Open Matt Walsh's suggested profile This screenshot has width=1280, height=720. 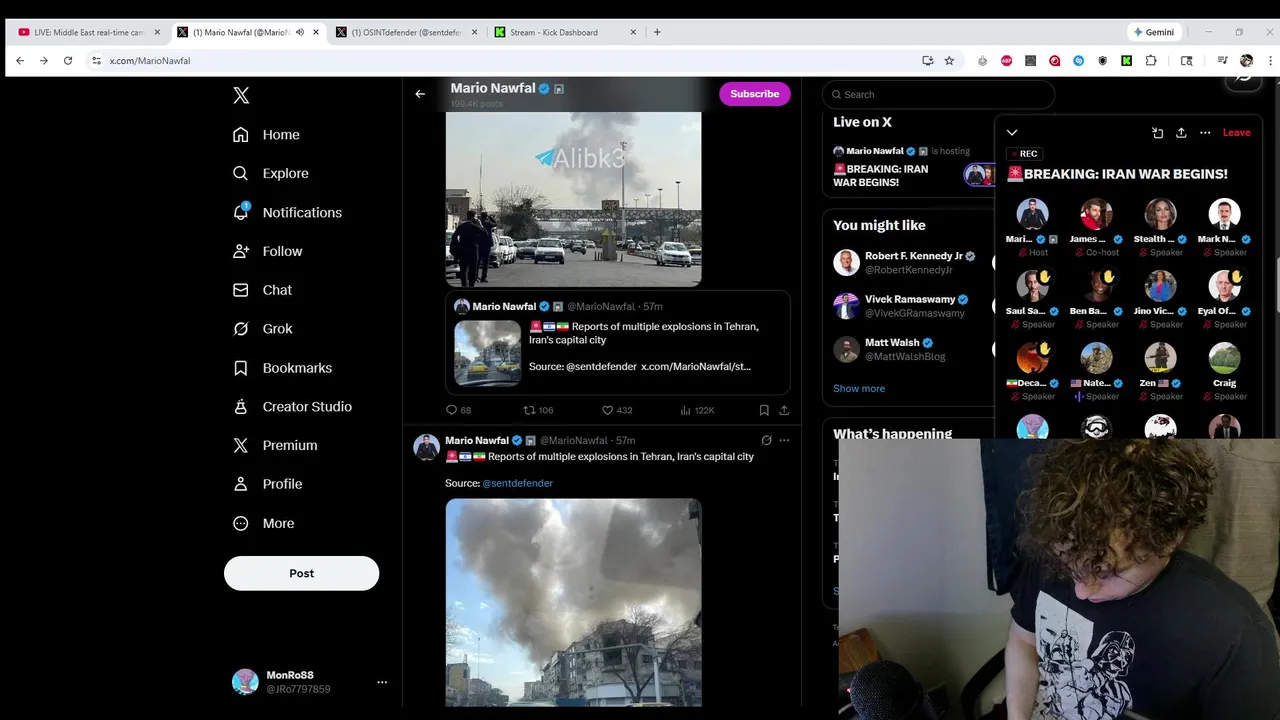click(x=913, y=349)
